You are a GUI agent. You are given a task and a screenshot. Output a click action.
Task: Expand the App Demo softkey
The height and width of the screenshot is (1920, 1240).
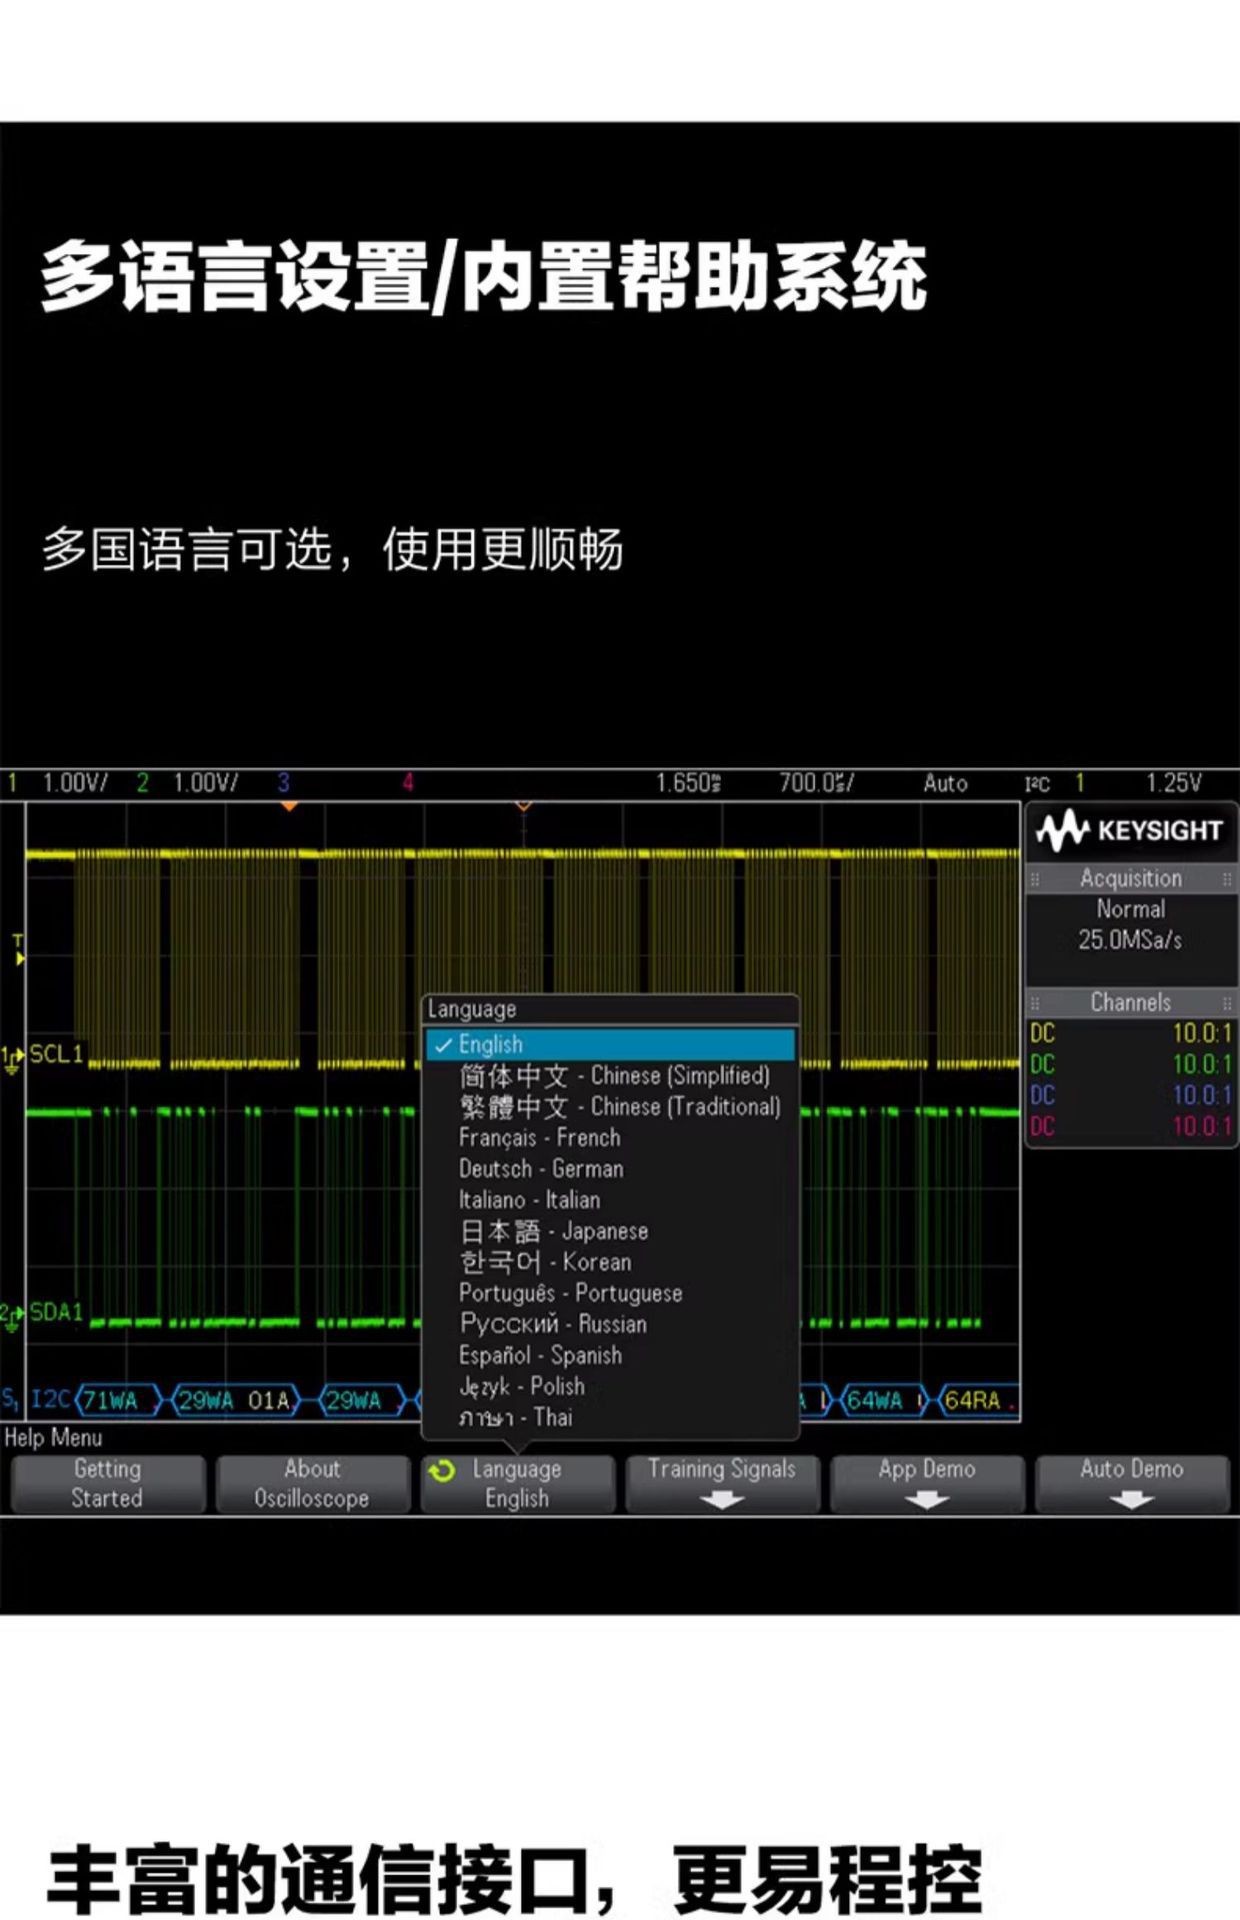pyautogui.click(x=927, y=1483)
